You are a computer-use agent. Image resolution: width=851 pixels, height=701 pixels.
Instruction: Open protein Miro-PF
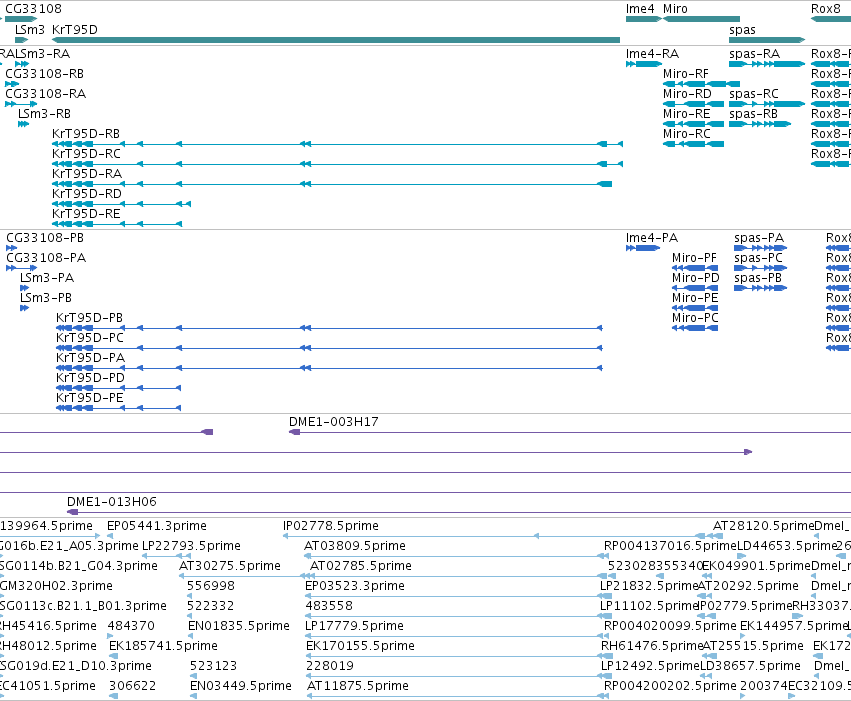coord(695,268)
